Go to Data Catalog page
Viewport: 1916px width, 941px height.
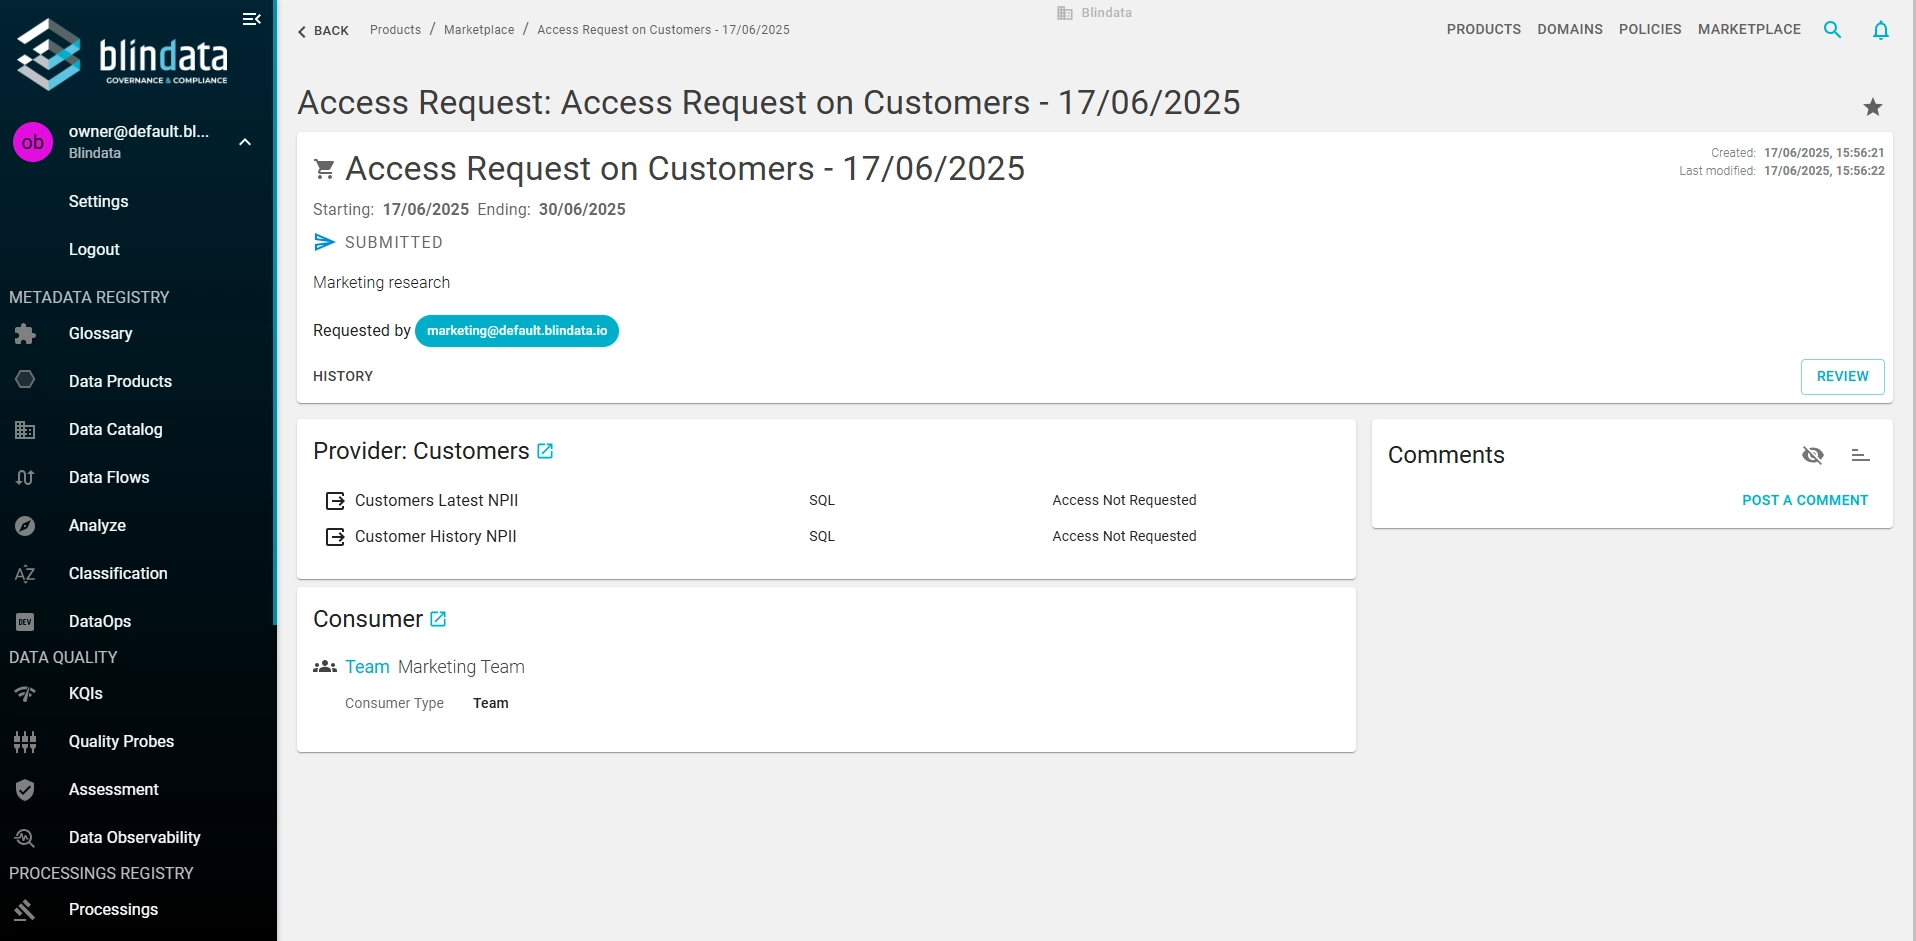pyautogui.click(x=115, y=429)
